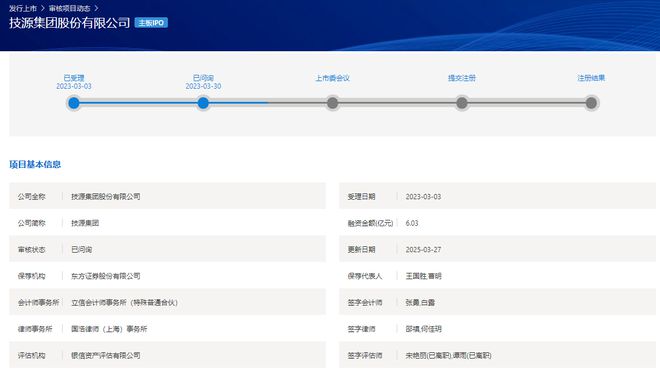Click the 评估机构 value 银信资产评估有限公司
This screenshot has width=660, height=369.
(x=106, y=356)
